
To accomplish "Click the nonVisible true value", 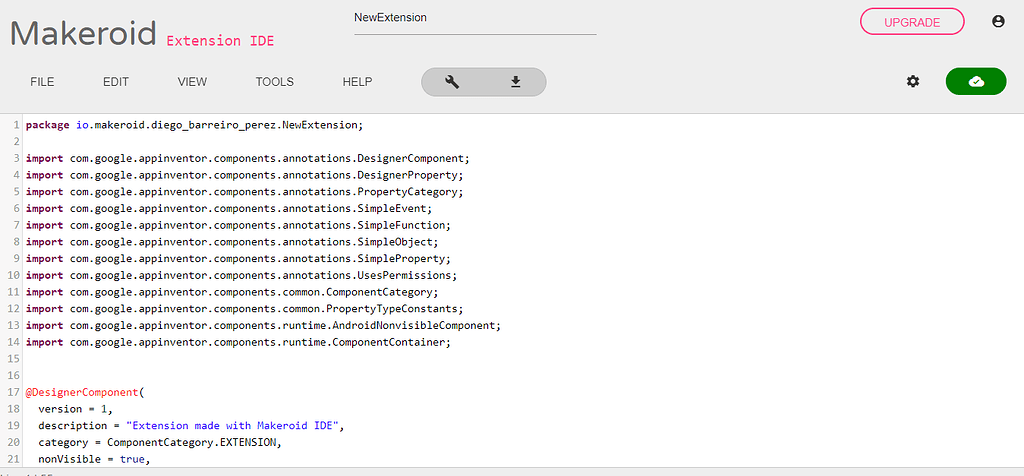I will tap(133, 460).
